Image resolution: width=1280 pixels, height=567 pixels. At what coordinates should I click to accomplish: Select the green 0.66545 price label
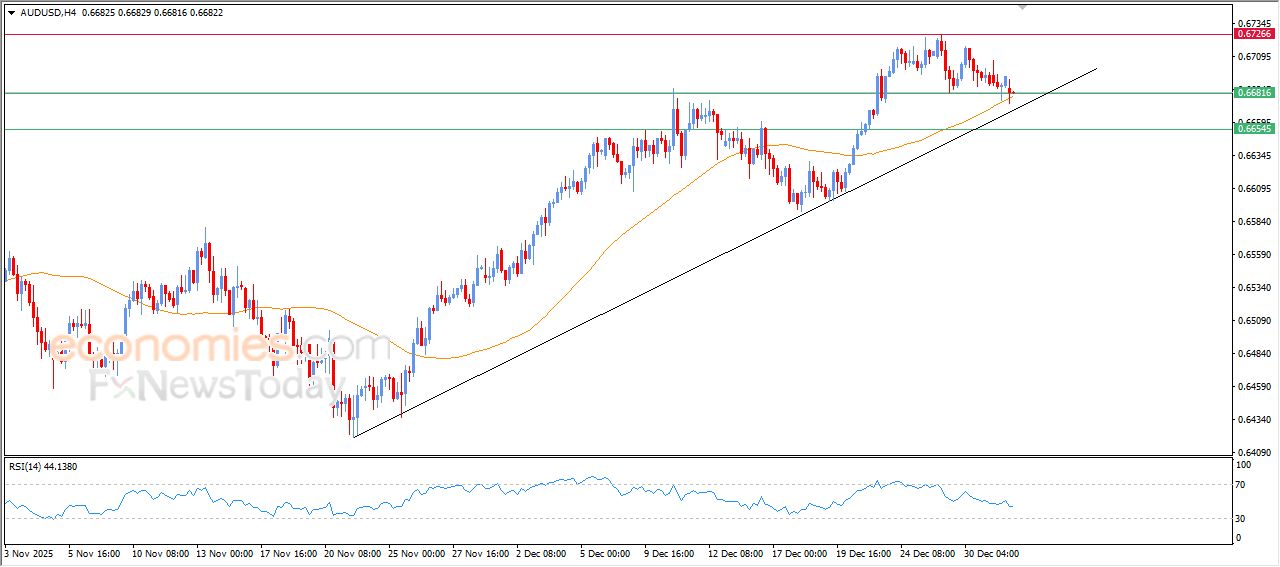click(1254, 129)
